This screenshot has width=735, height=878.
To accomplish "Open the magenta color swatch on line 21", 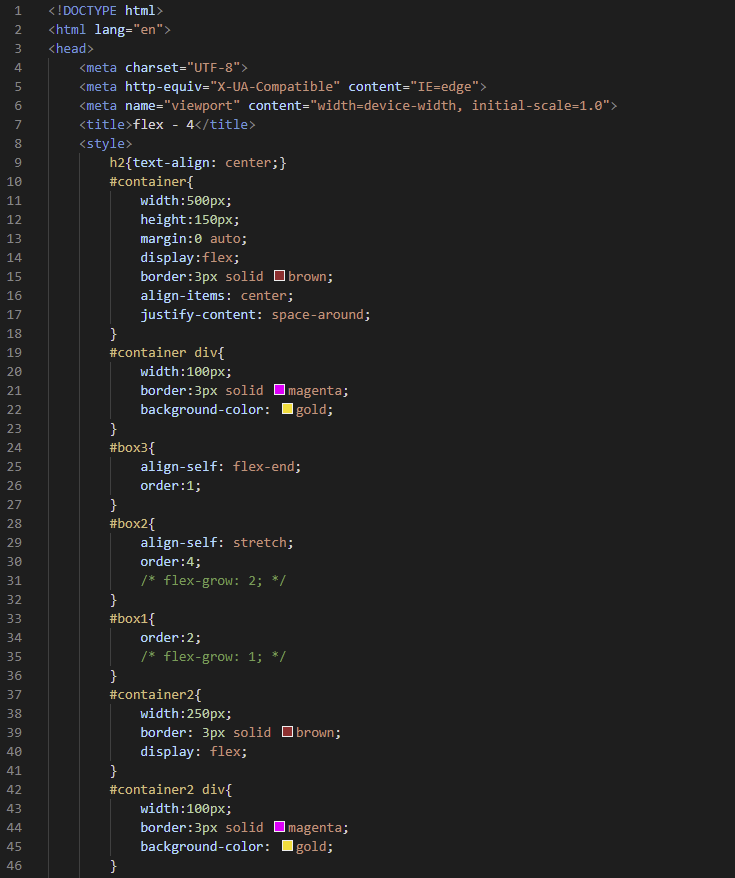I will click(279, 390).
